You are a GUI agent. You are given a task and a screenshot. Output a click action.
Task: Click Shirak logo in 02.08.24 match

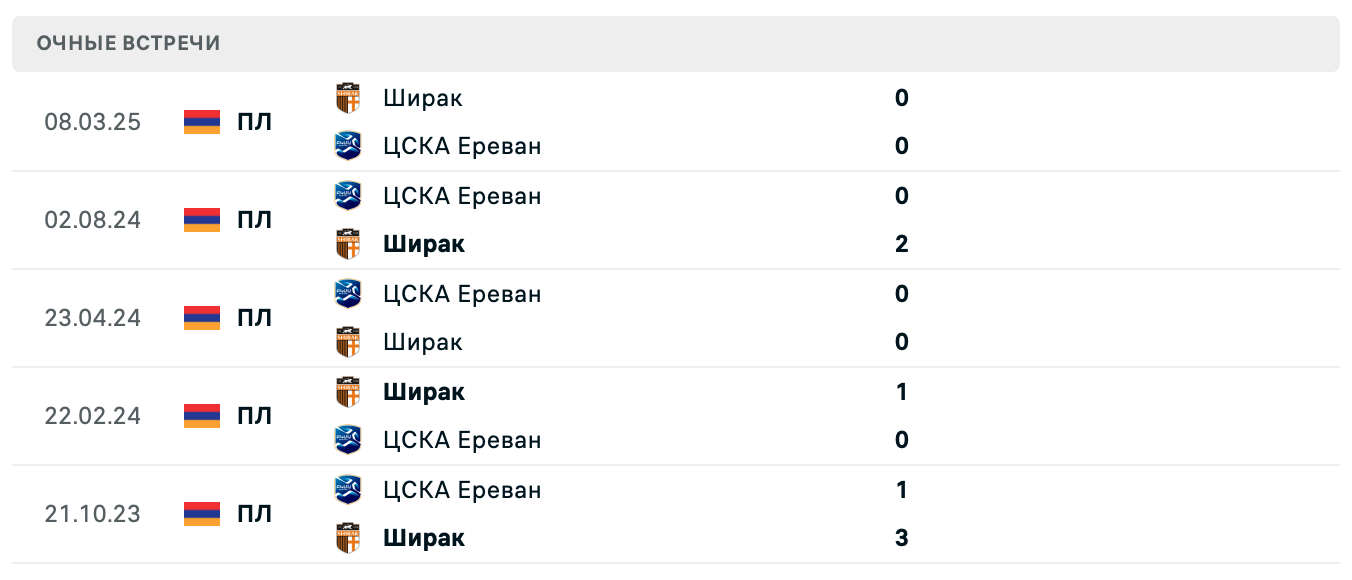point(348,244)
